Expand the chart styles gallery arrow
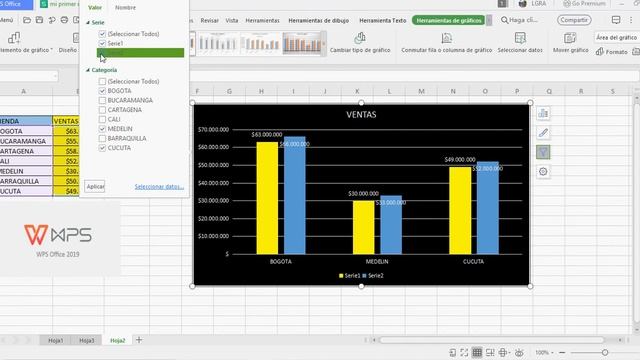This screenshot has height=360, width=640. pyautogui.click(x=324, y=42)
